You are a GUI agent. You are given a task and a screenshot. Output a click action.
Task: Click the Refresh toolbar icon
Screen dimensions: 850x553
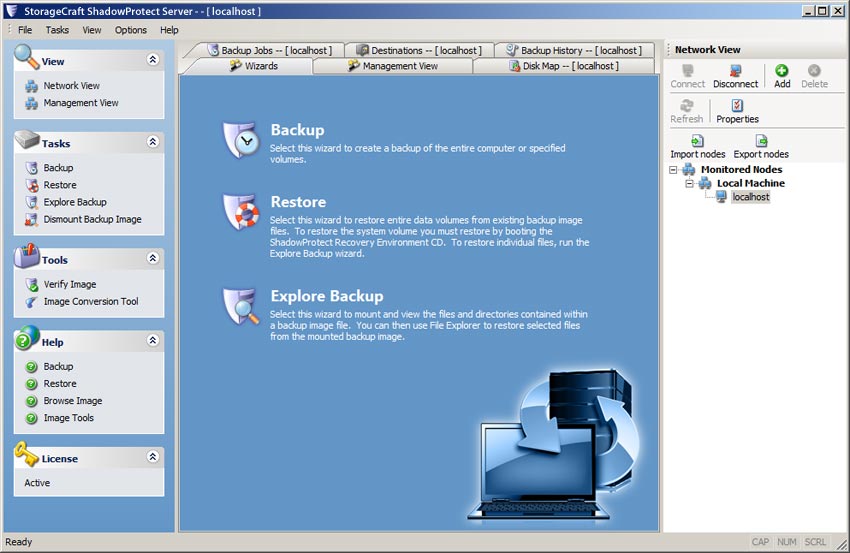click(x=686, y=105)
